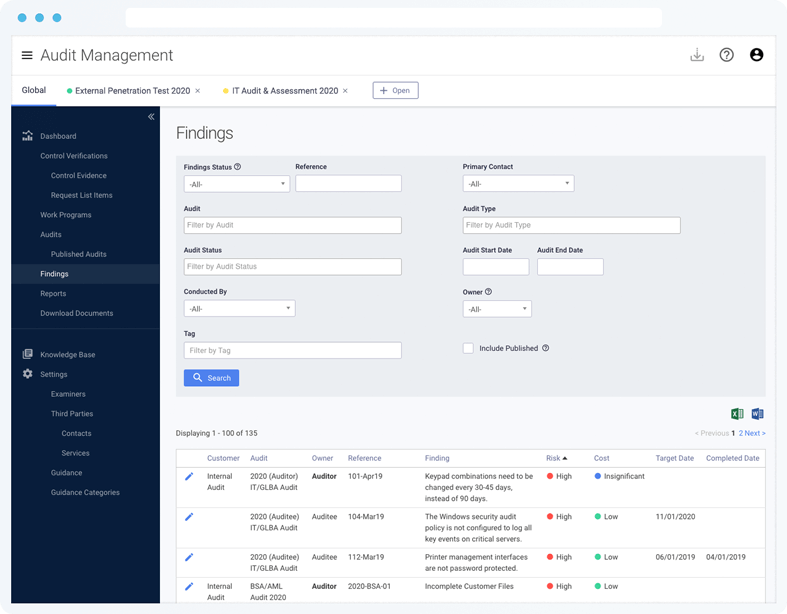
Task: Export findings to Excel
Action: tap(737, 414)
